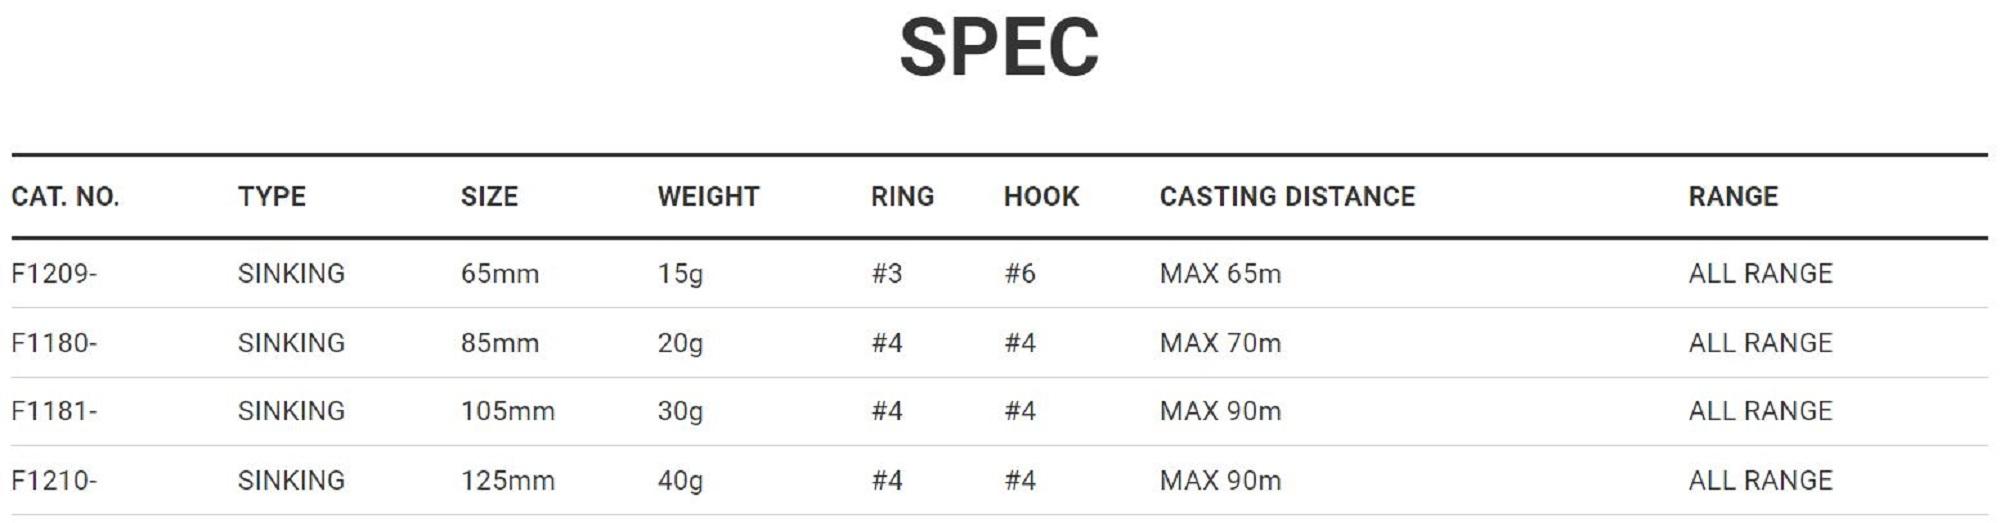
Task: Click the CASTING DISTANCE column header
Action: 1287,196
